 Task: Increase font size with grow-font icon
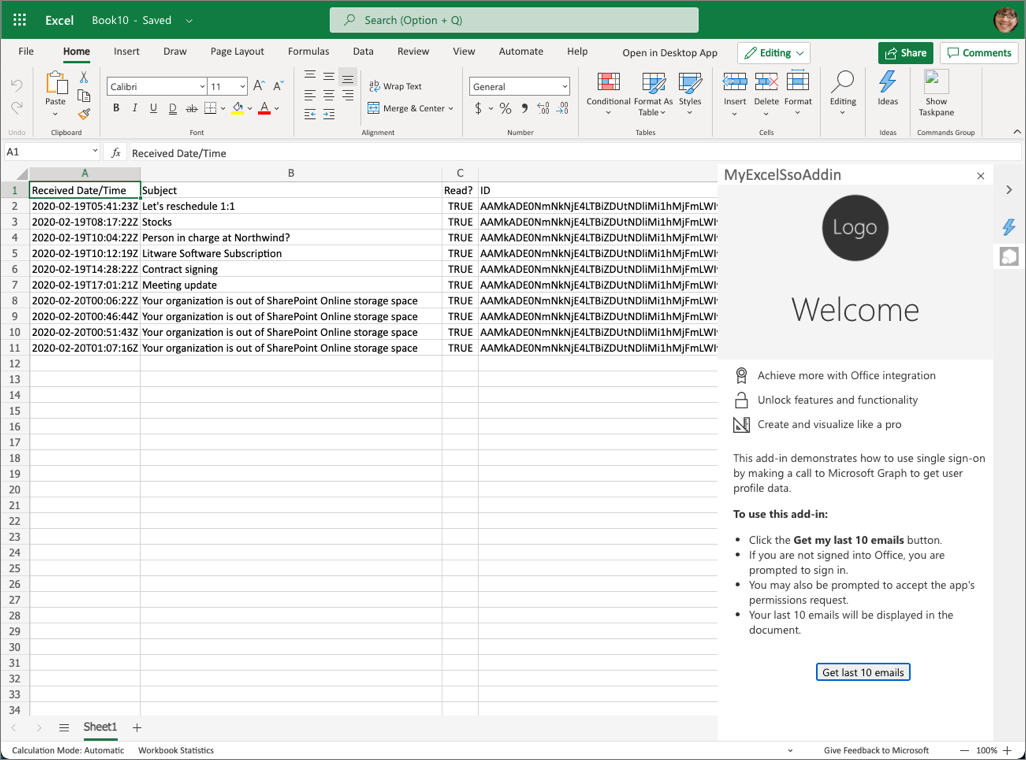(x=259, y=86)
